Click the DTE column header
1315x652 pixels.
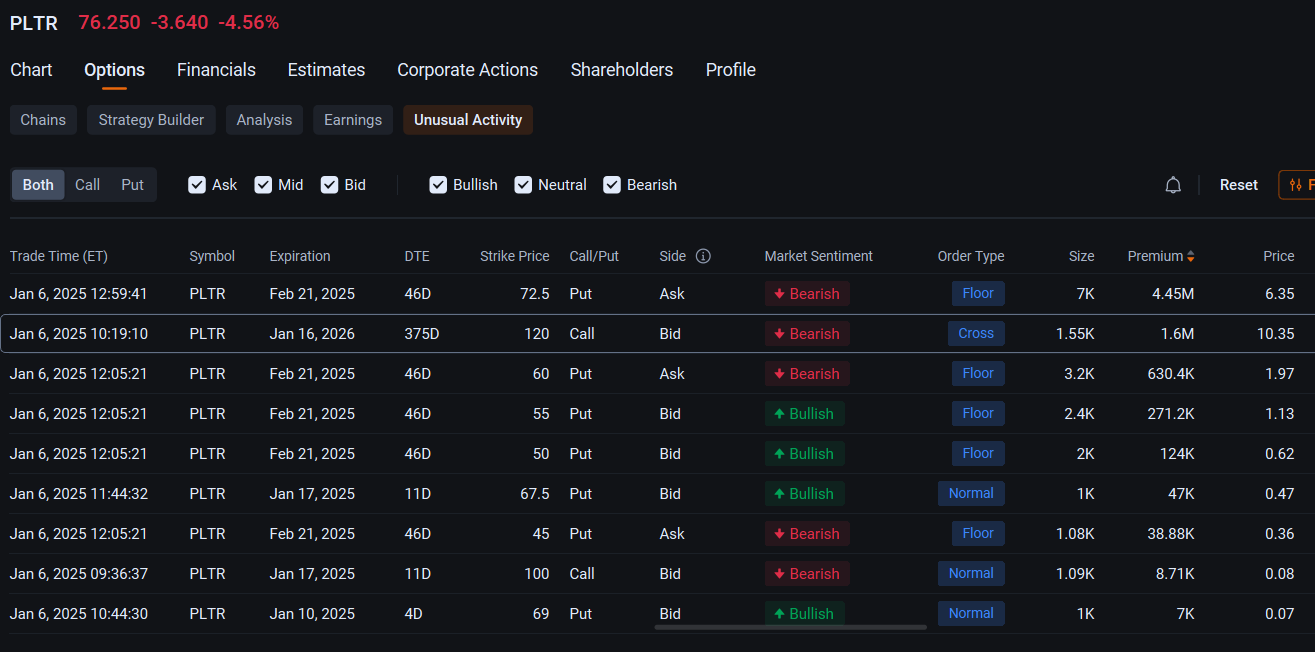pos(417,256)
